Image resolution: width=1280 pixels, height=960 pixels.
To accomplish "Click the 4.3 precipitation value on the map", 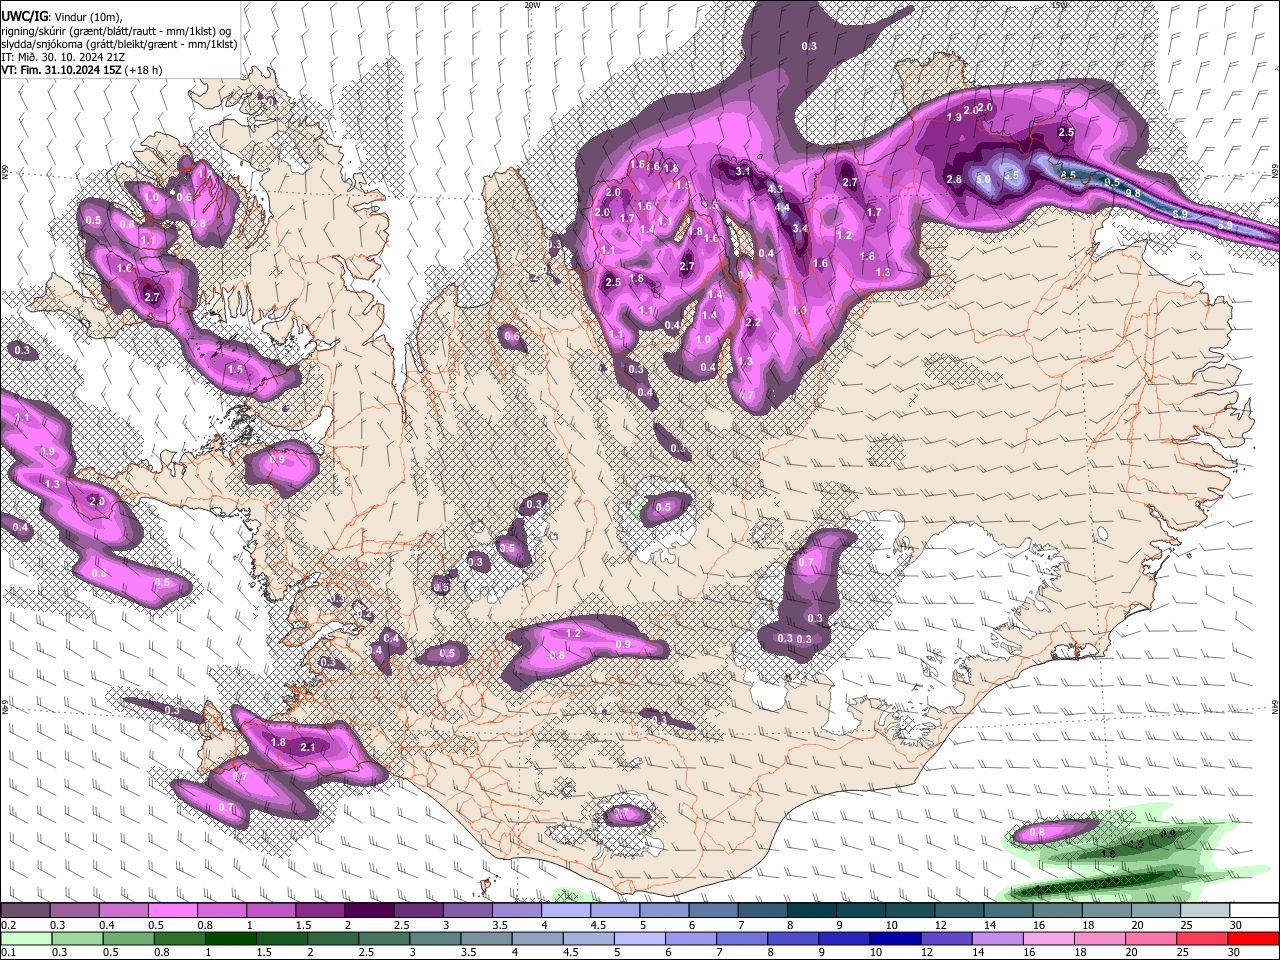I will (x=775, y=188).
